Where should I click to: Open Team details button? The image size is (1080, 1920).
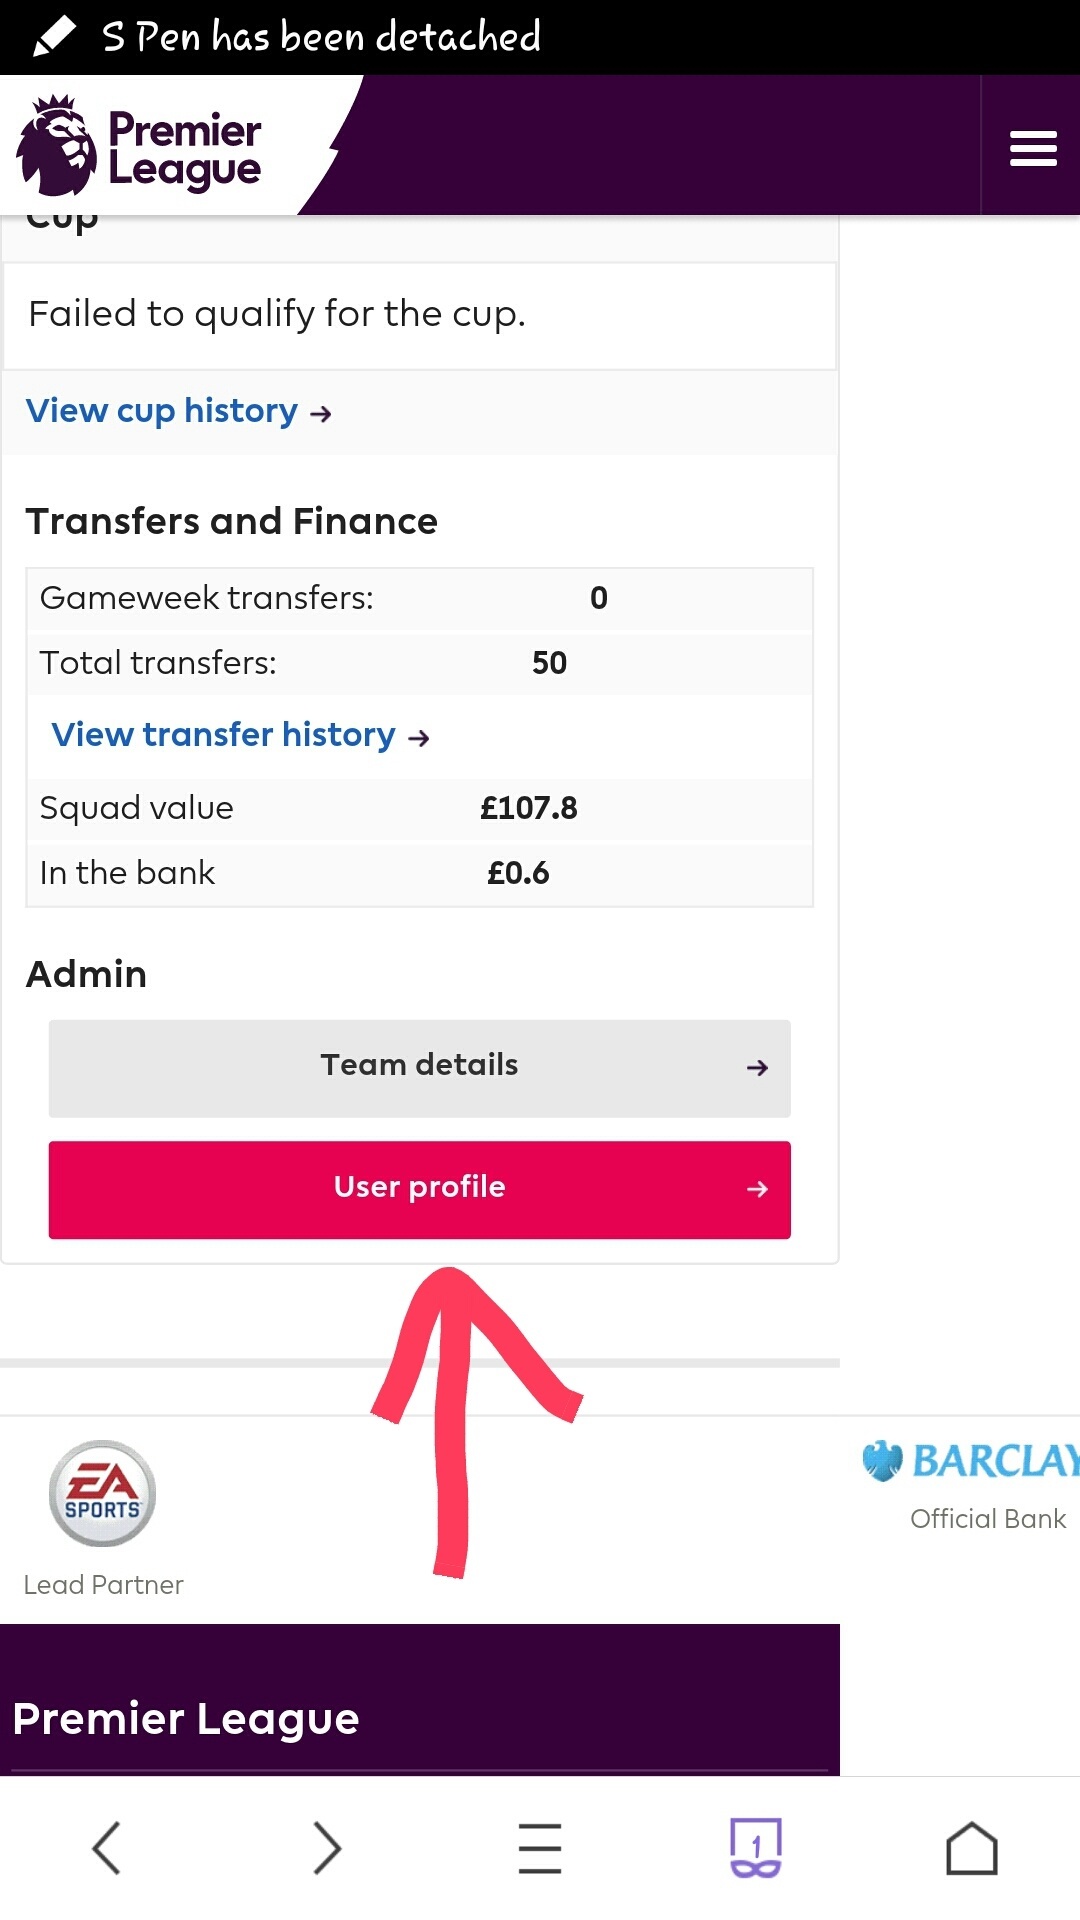click(x=419, y=1066)
